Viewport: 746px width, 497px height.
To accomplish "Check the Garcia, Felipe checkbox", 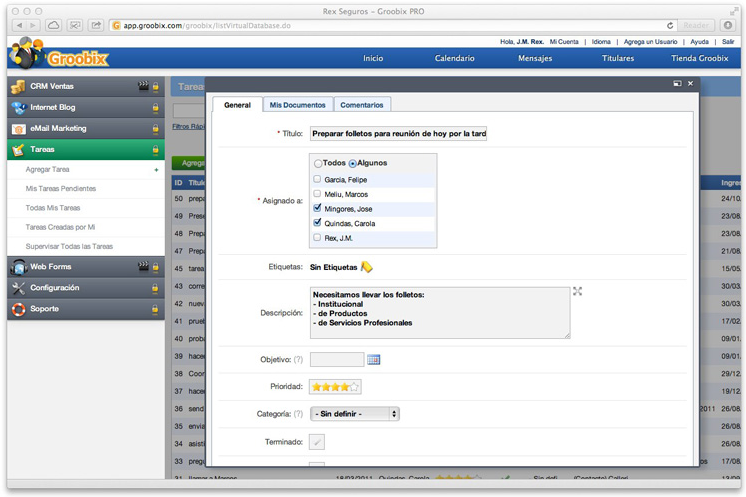I will (x=317, y=179).
